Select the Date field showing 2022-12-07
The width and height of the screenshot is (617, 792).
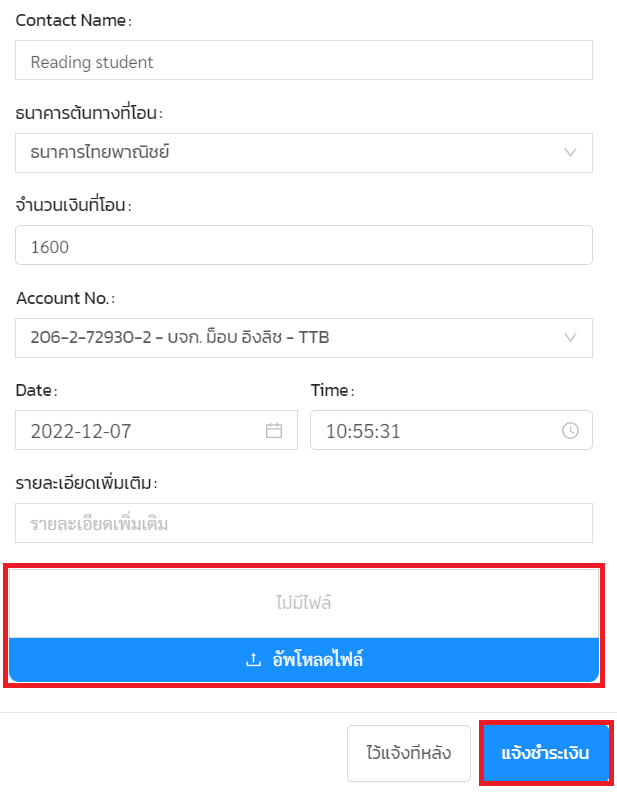(x=157, y=430)
